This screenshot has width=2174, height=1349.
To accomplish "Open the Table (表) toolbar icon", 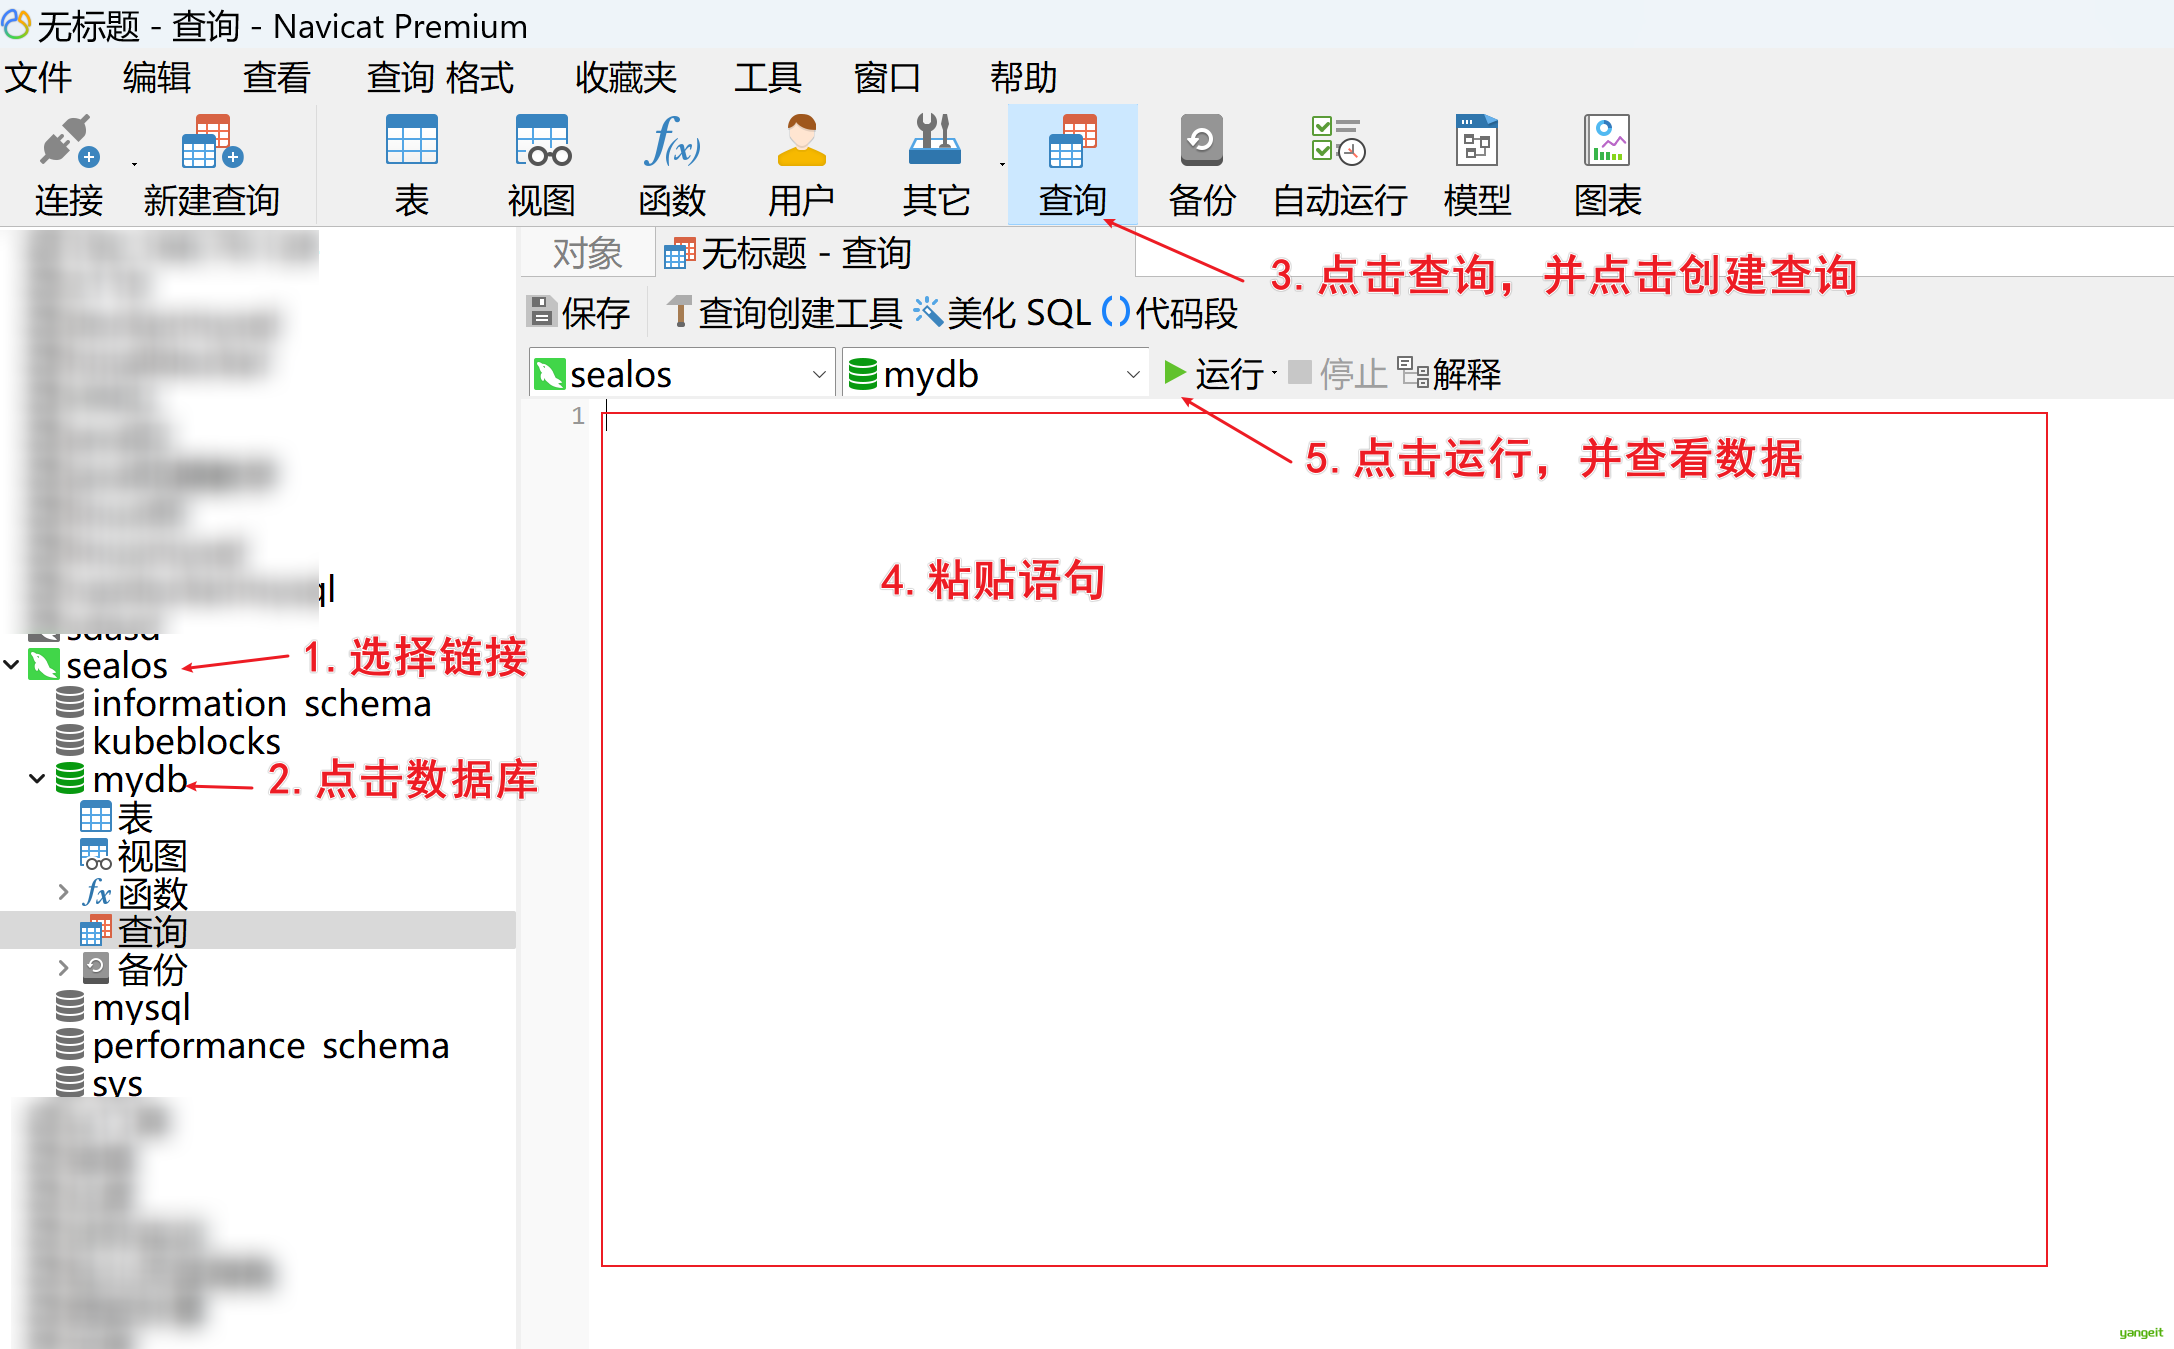I will click(x=411, y=165).
